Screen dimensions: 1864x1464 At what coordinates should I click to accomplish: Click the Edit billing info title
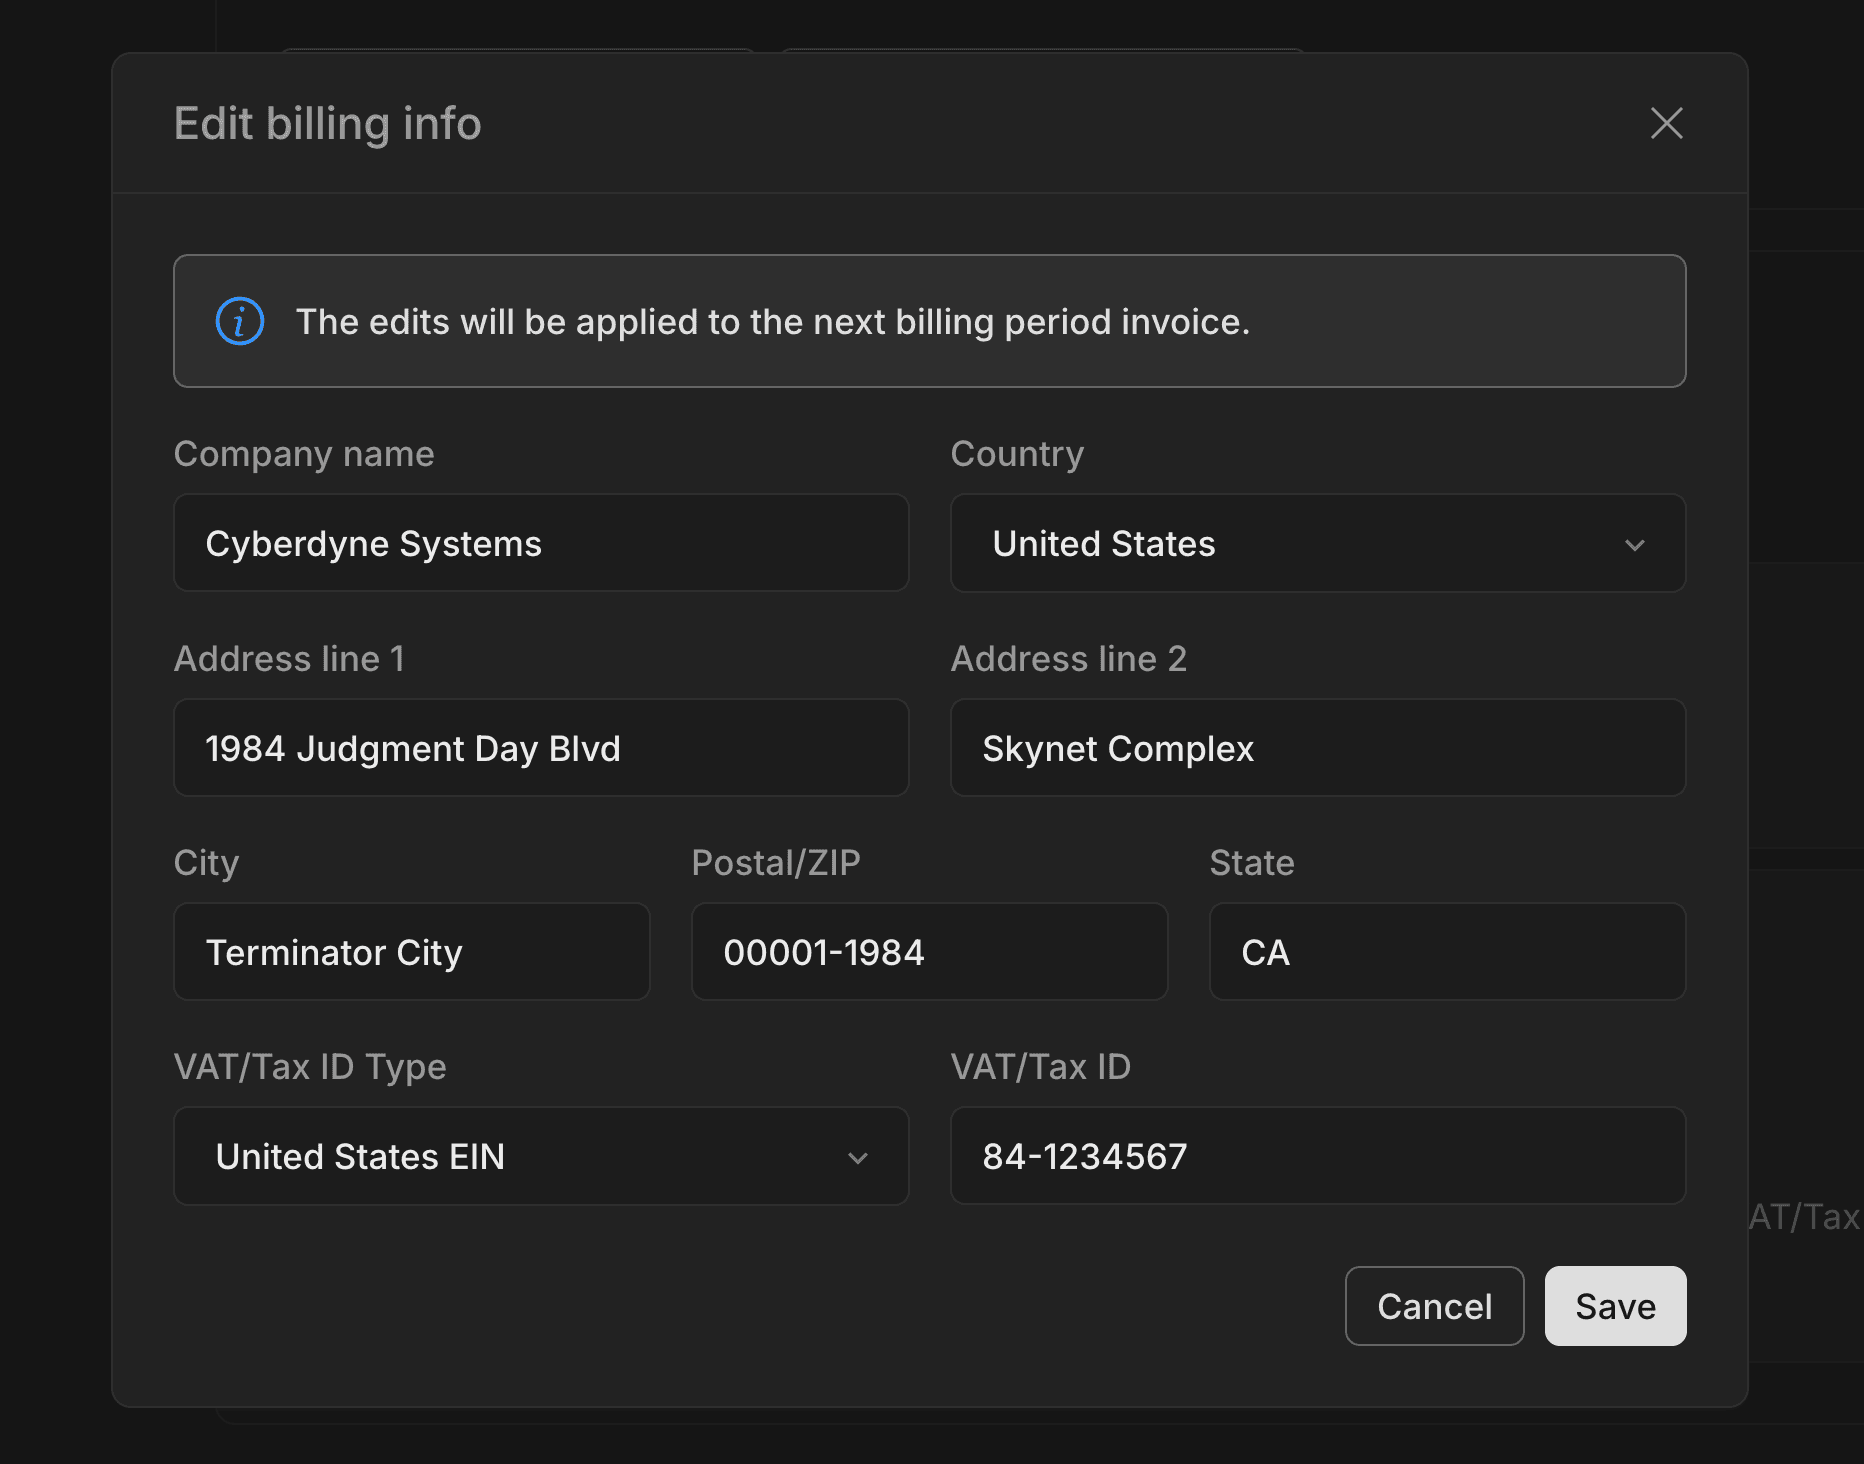click(x=327, y=124)
